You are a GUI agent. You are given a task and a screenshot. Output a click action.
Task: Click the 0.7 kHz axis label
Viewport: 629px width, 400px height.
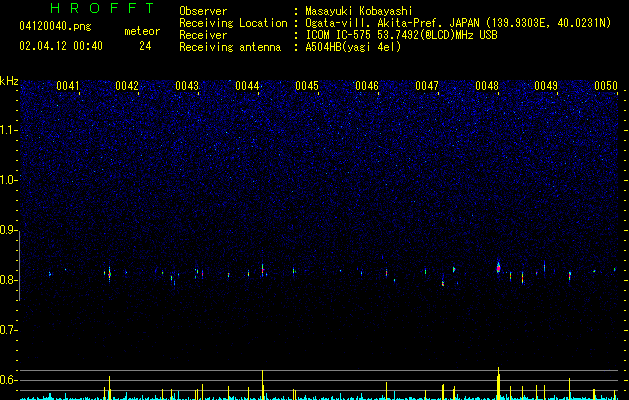(x=9, y=331)
